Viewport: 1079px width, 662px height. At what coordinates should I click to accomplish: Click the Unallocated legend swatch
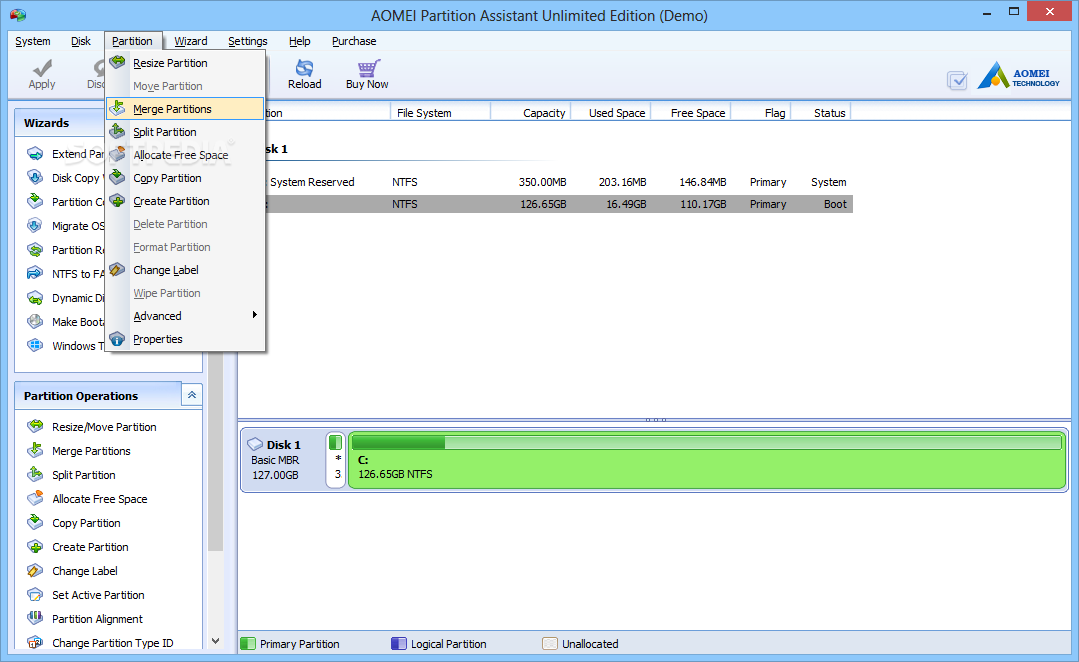coord(550,643)
